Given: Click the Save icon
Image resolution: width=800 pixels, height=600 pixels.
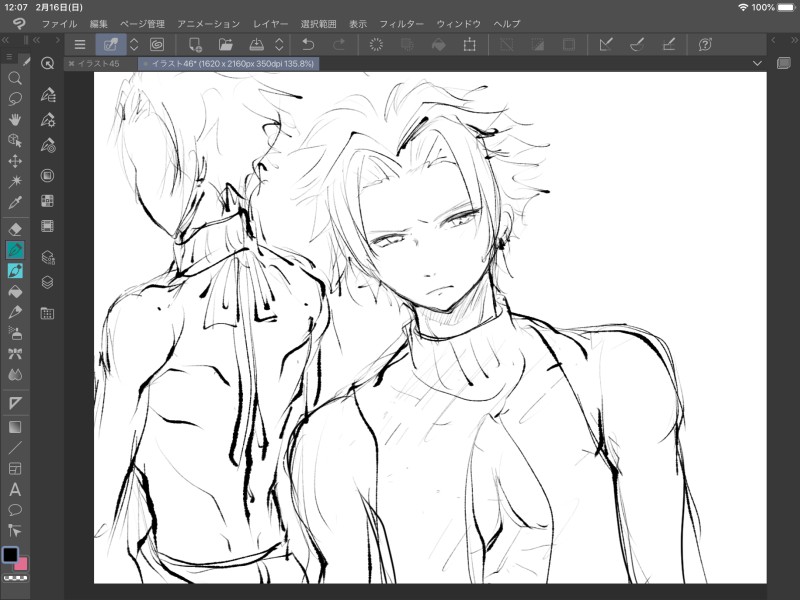Looking at the screenshot, I should 256,44.
